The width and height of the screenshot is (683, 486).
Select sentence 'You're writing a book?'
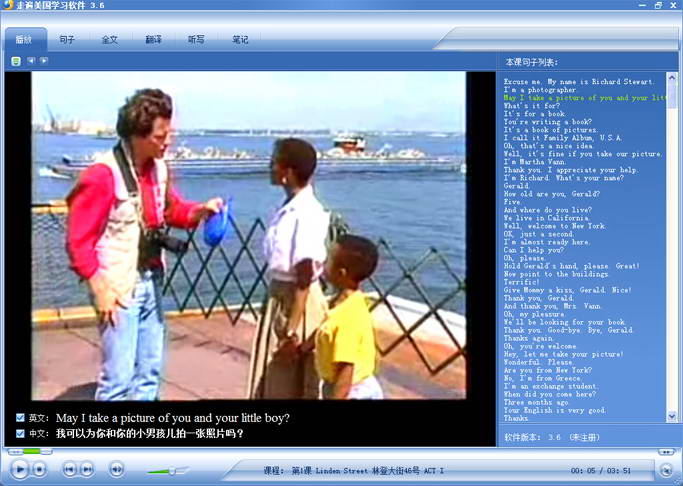pyautogui.click(x=548, y=122)
